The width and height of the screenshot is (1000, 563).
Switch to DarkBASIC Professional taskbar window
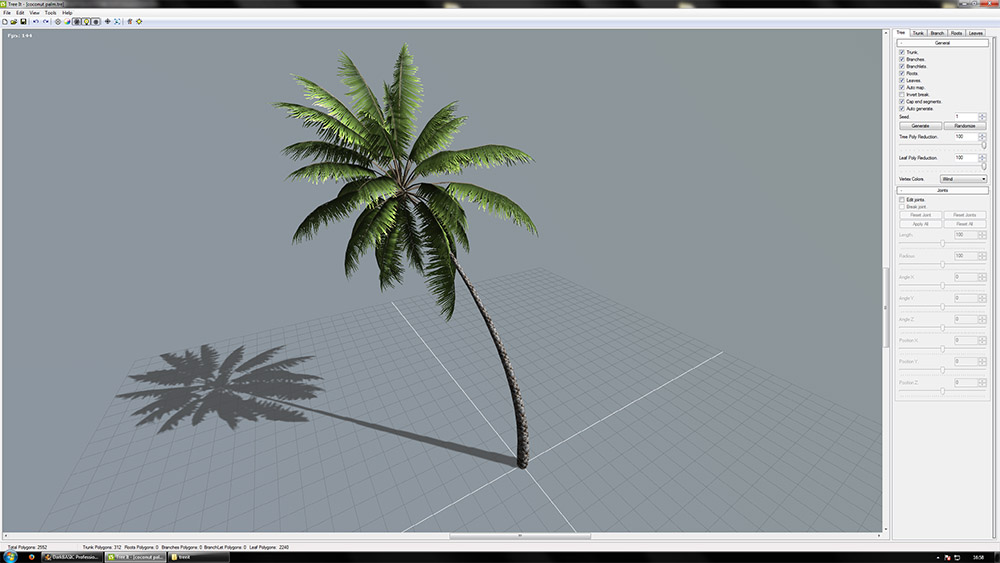72,557
